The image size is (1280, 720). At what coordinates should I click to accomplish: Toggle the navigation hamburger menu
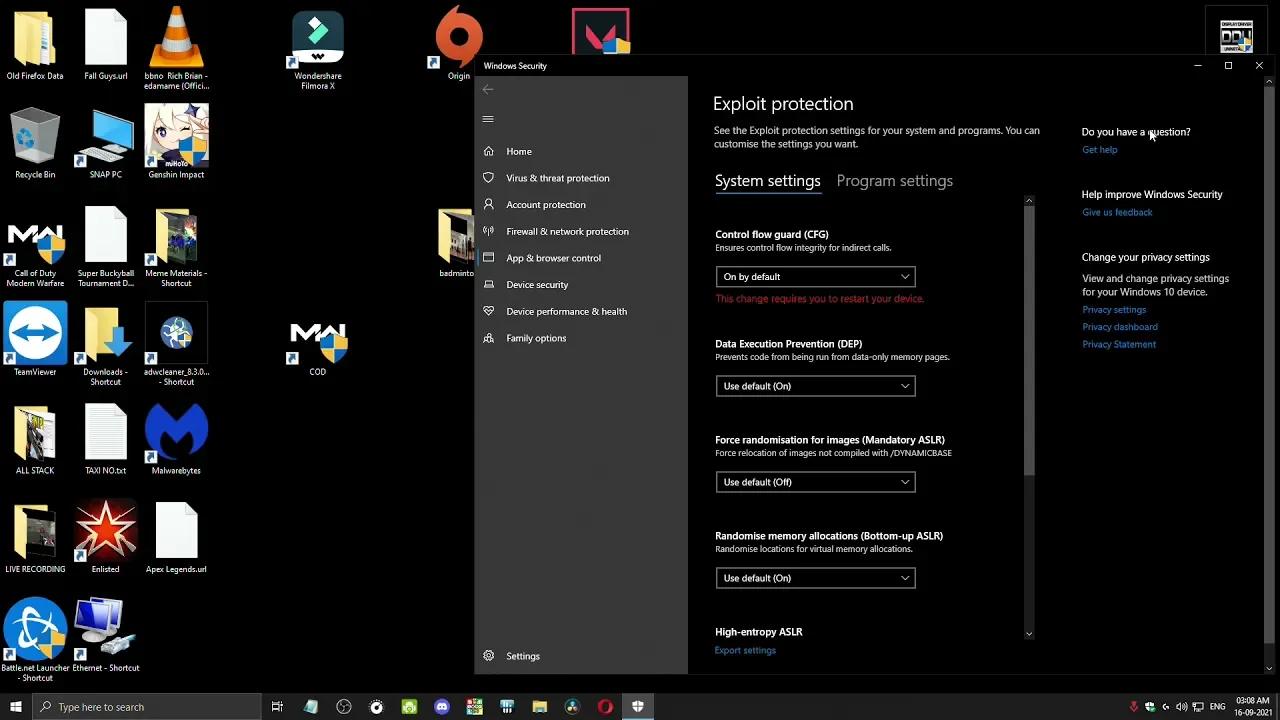(x=488, y=118)
